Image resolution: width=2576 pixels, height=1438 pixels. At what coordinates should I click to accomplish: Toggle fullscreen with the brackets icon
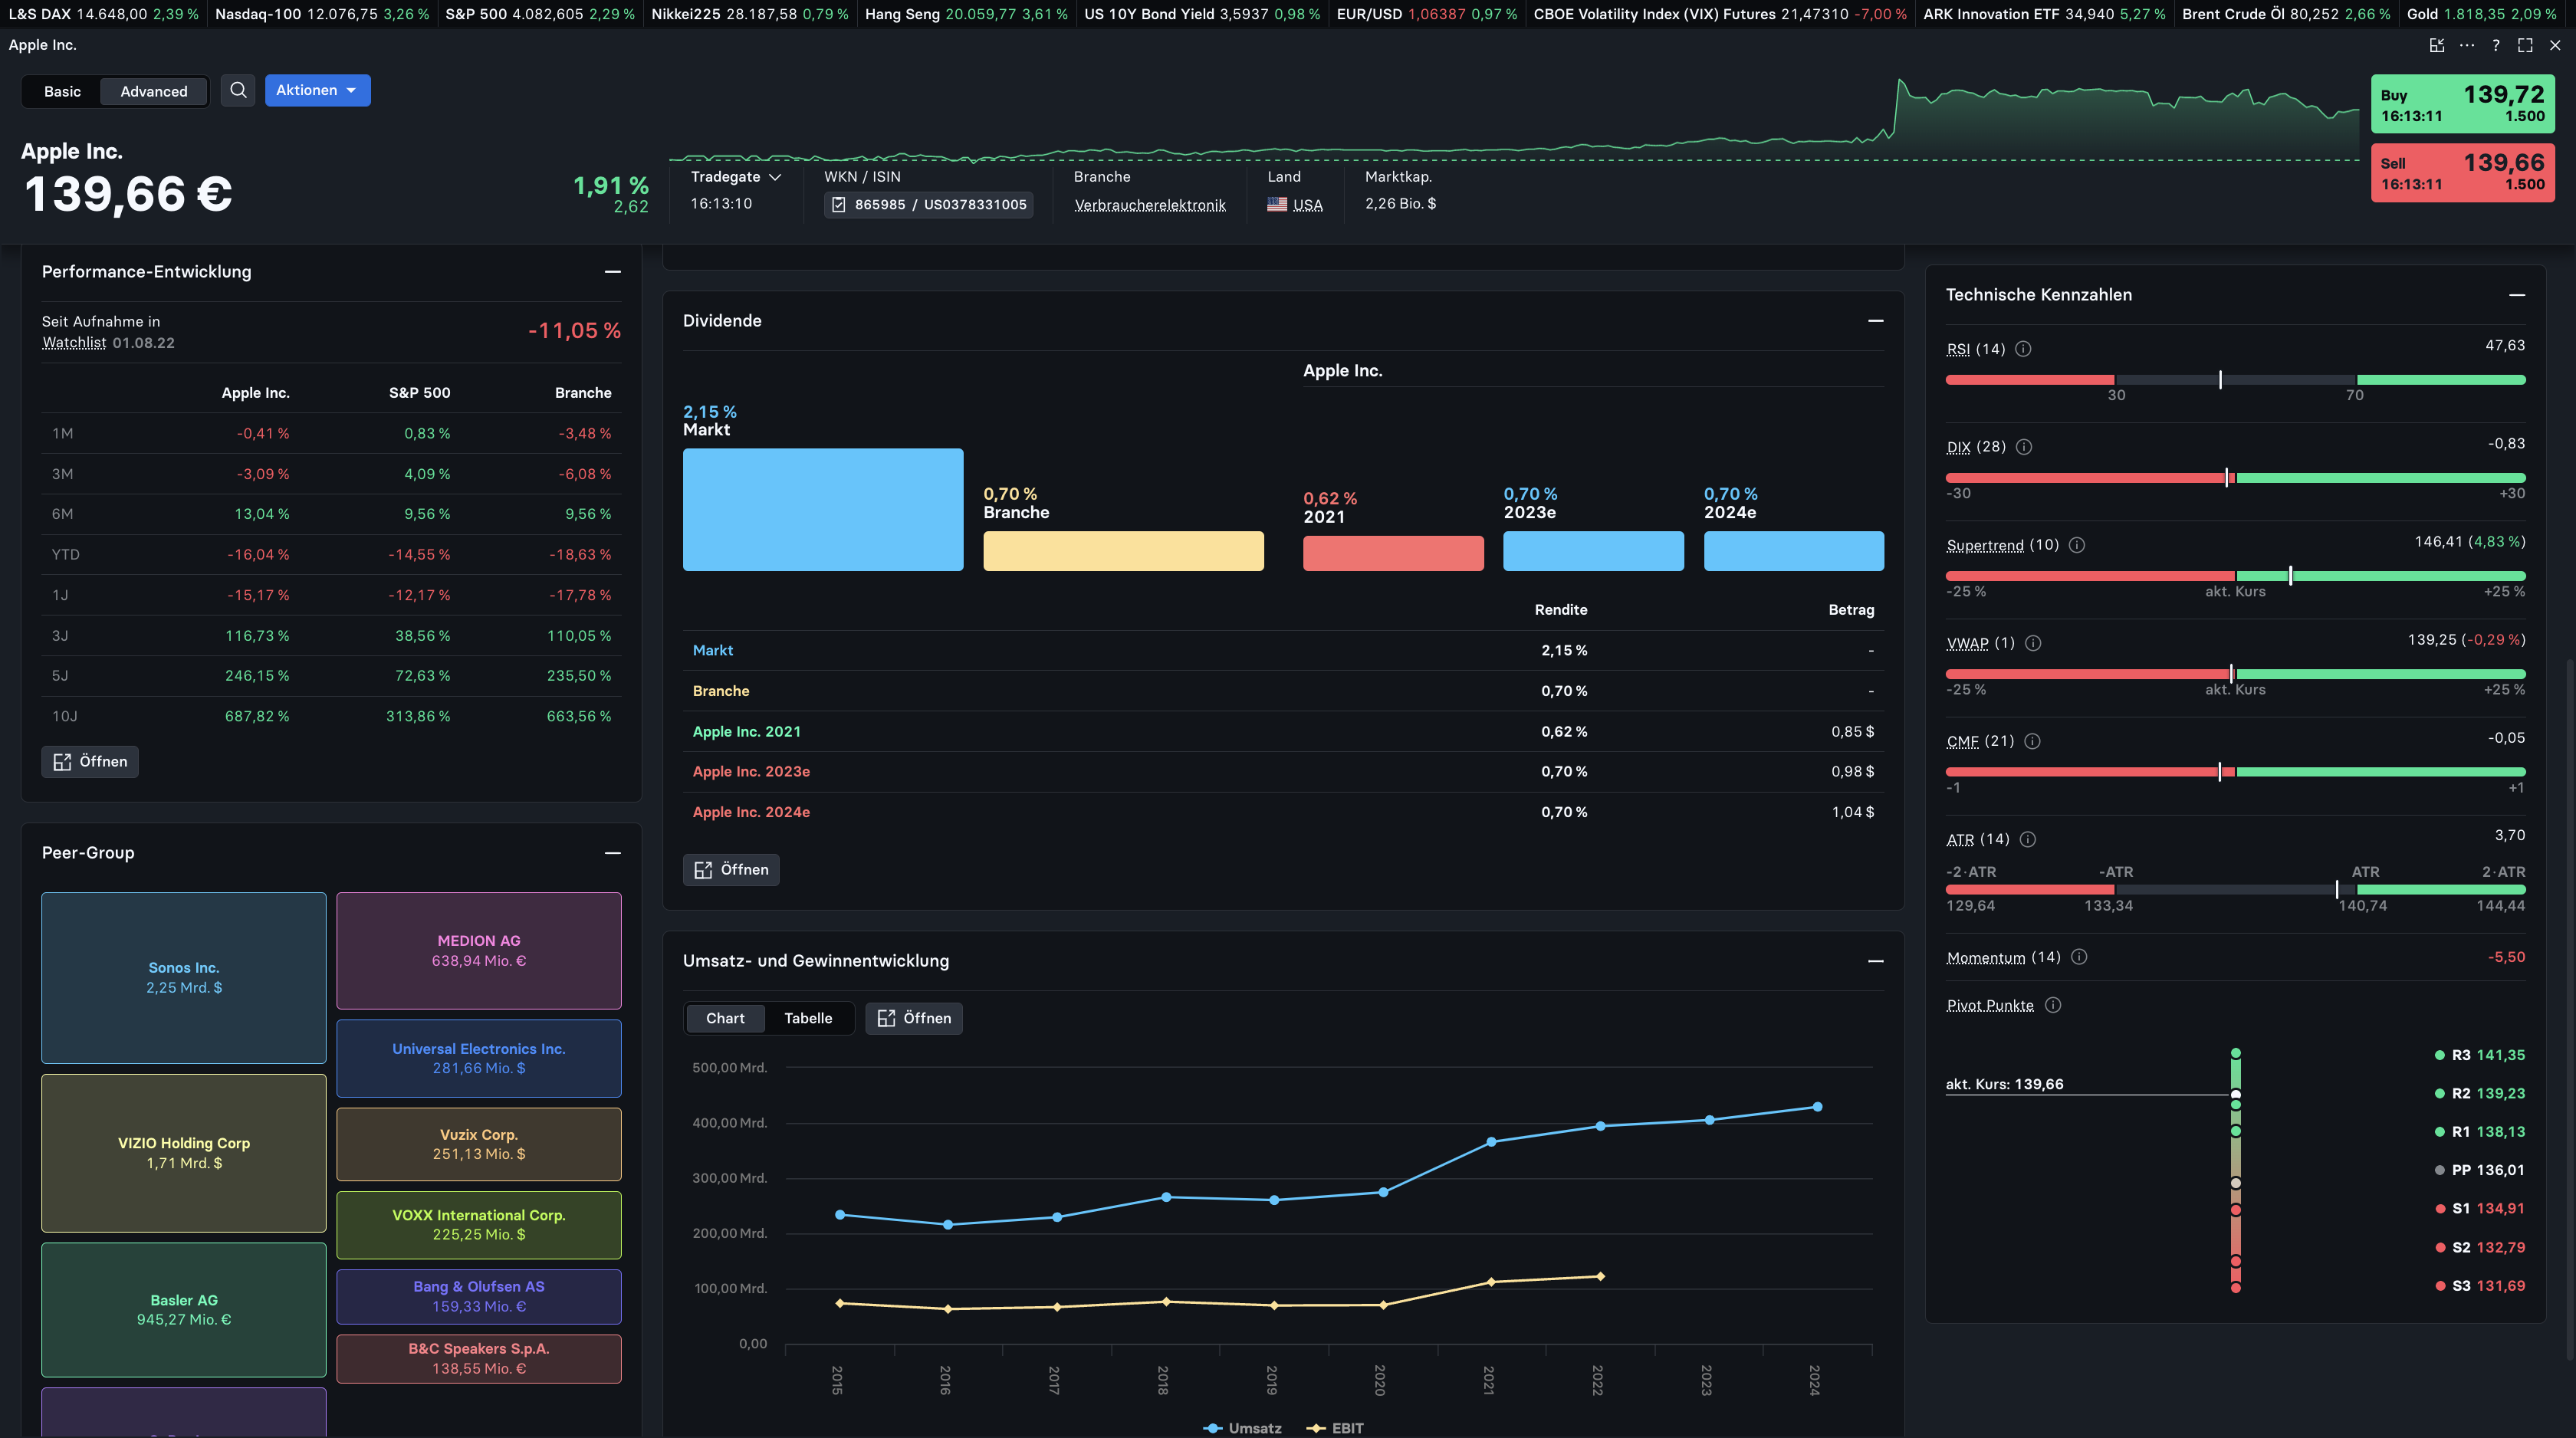2525,45
